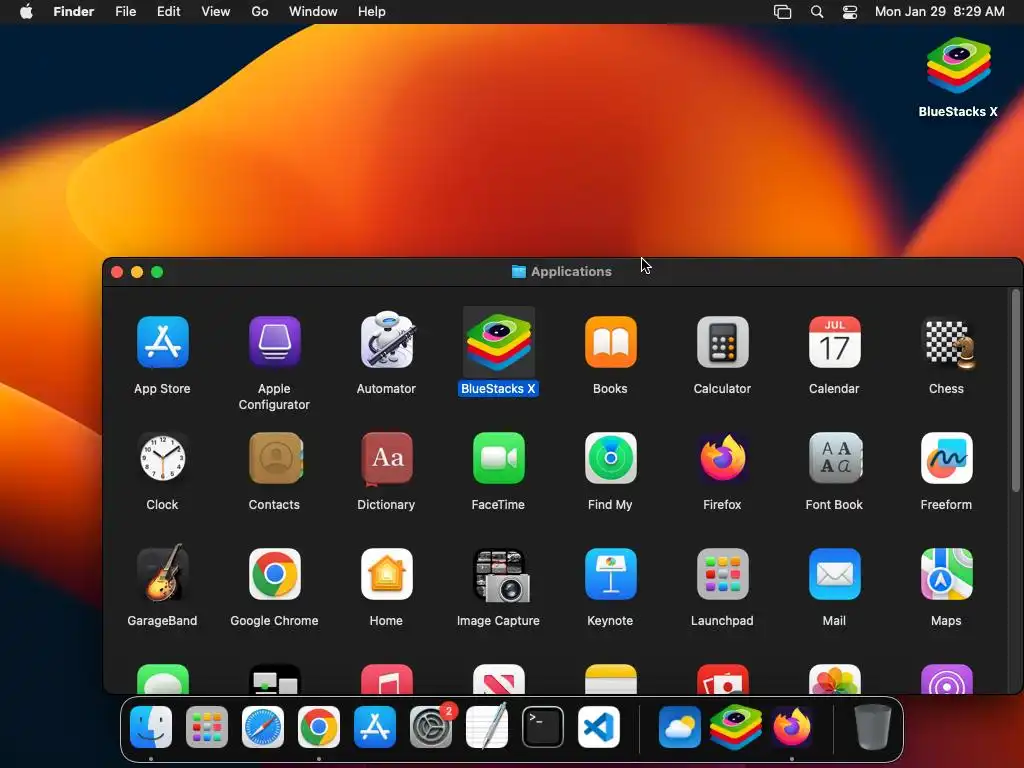Screen dimensions: 1024x768
Task: Open App Store from the Dock
Action: tap(375, 727)
